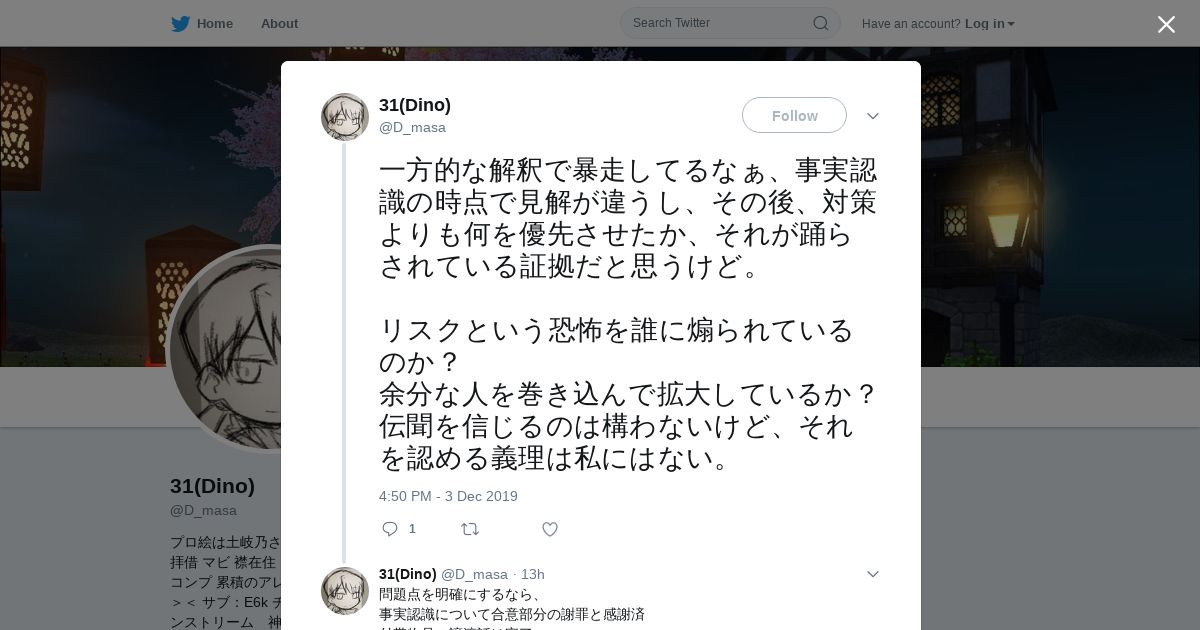Click the reply speech bubble icon
The image size is (1200, 630).
coord(390,529)
